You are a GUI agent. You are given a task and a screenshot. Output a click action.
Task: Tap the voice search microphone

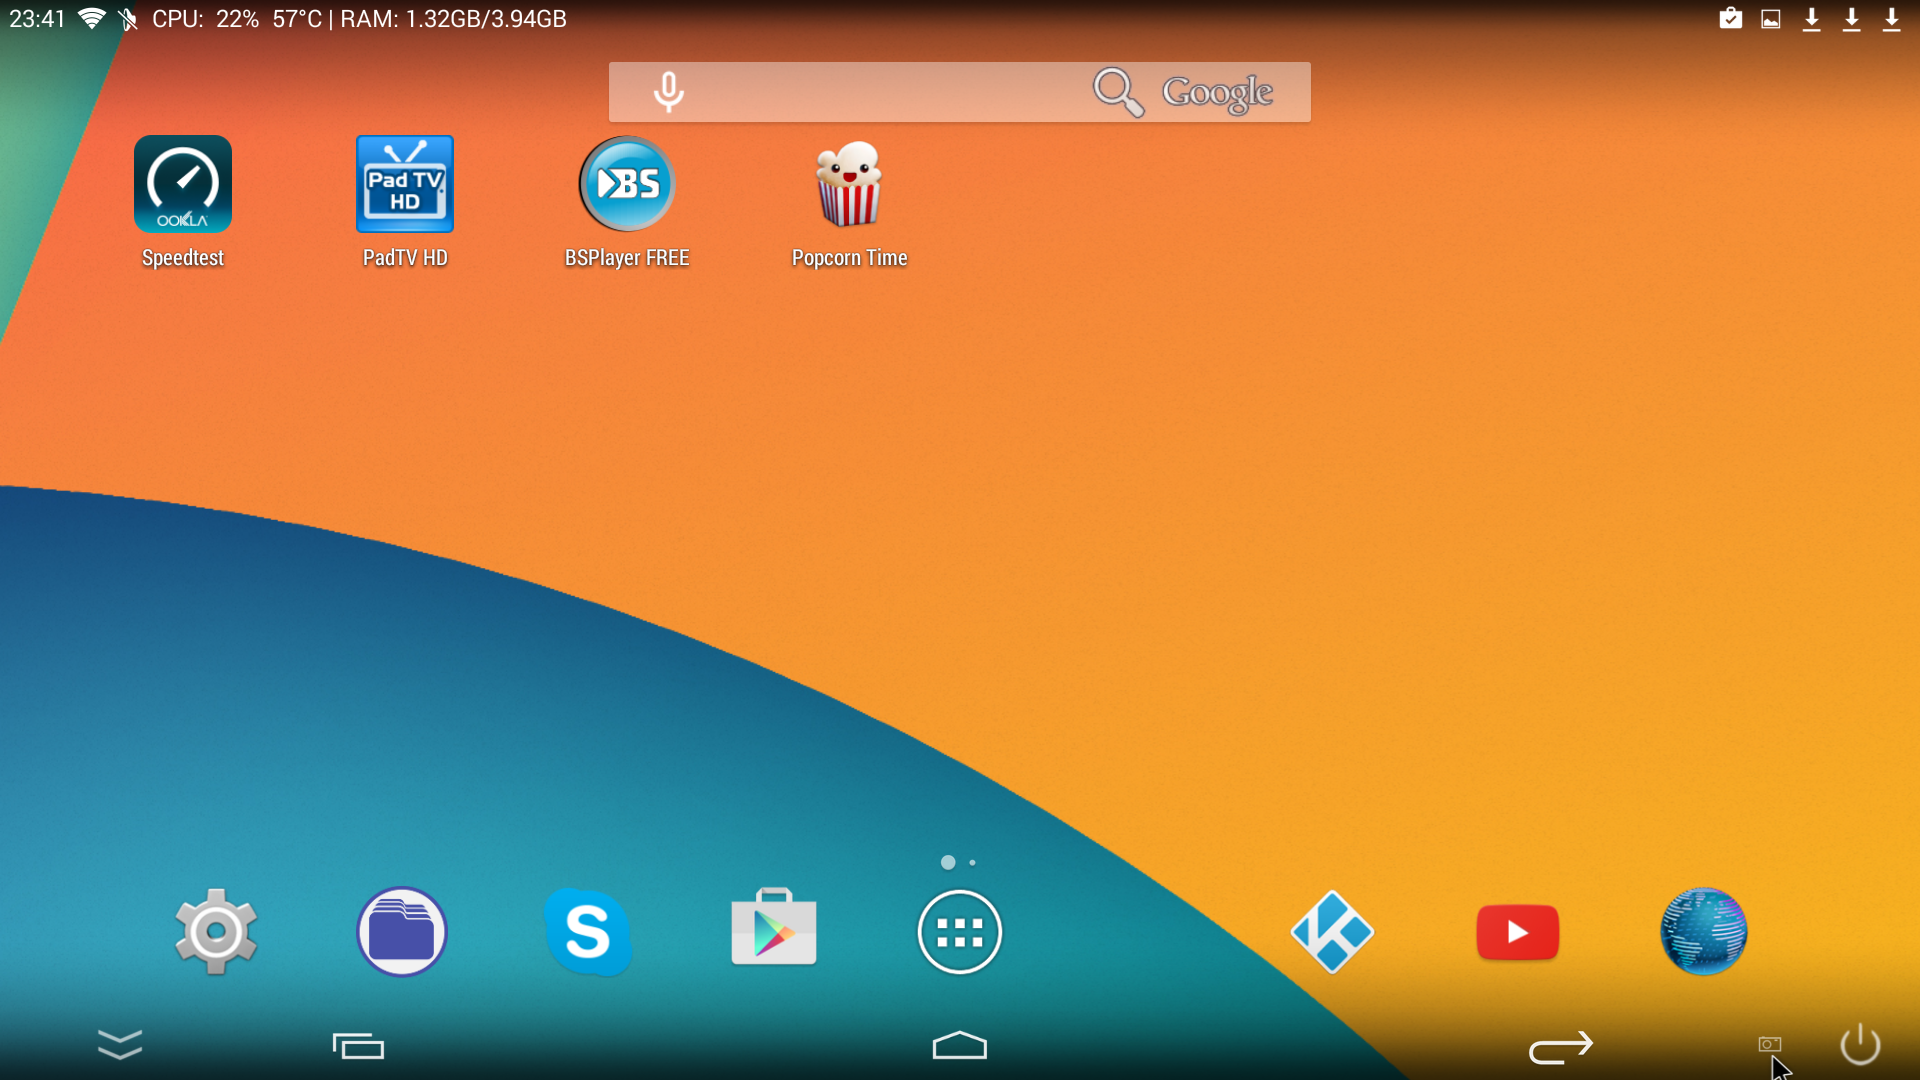(x=667, y=91)
